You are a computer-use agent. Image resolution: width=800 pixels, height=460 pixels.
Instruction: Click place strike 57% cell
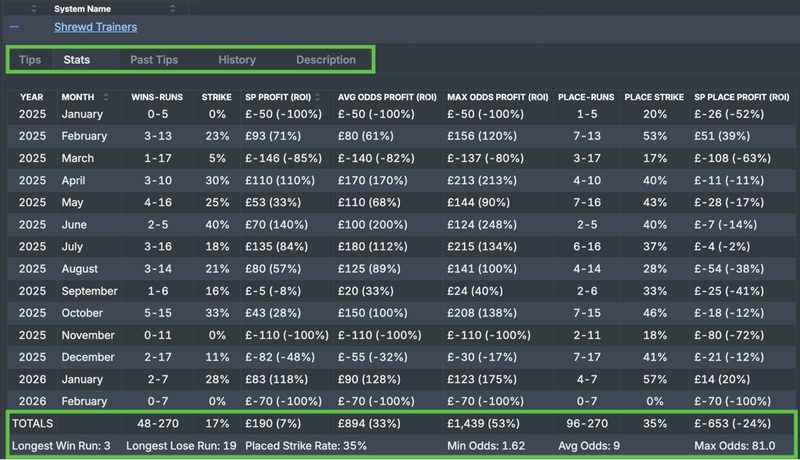click(x=655, y=379)
